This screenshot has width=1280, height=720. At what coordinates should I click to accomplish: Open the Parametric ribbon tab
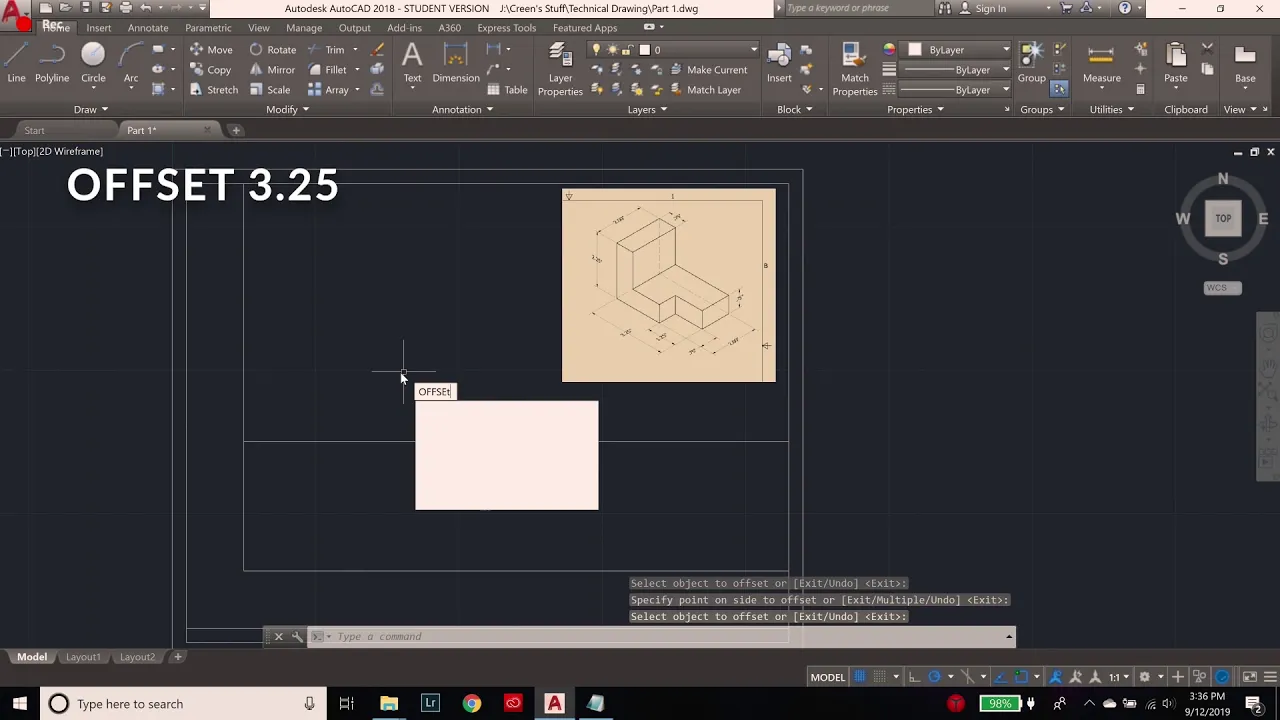[x=208, y=28]
